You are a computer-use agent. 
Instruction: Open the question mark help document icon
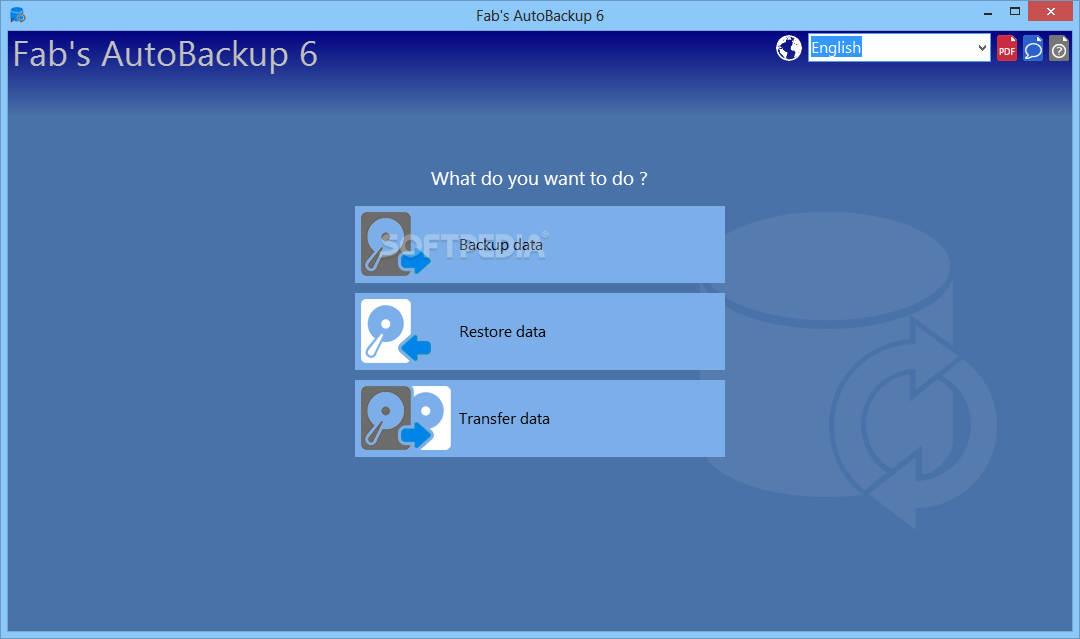tap(1059, 48)
